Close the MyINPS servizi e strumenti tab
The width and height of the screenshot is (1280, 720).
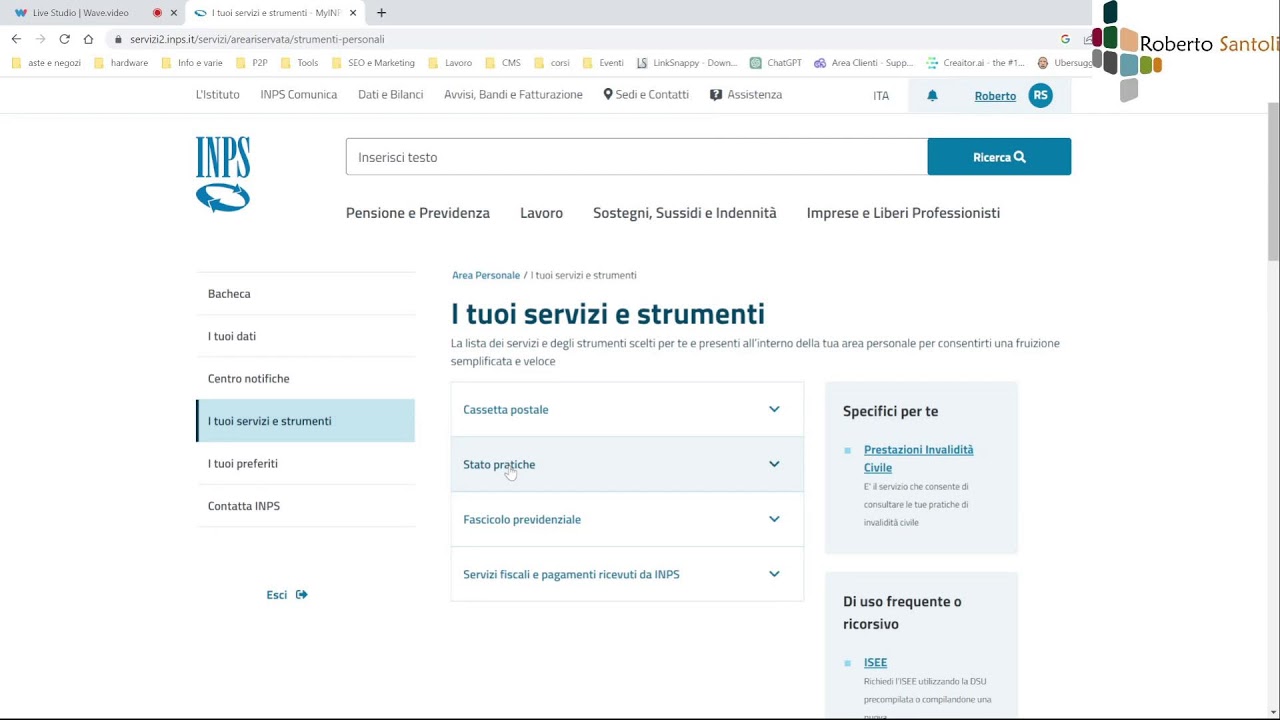pos(353,13)
